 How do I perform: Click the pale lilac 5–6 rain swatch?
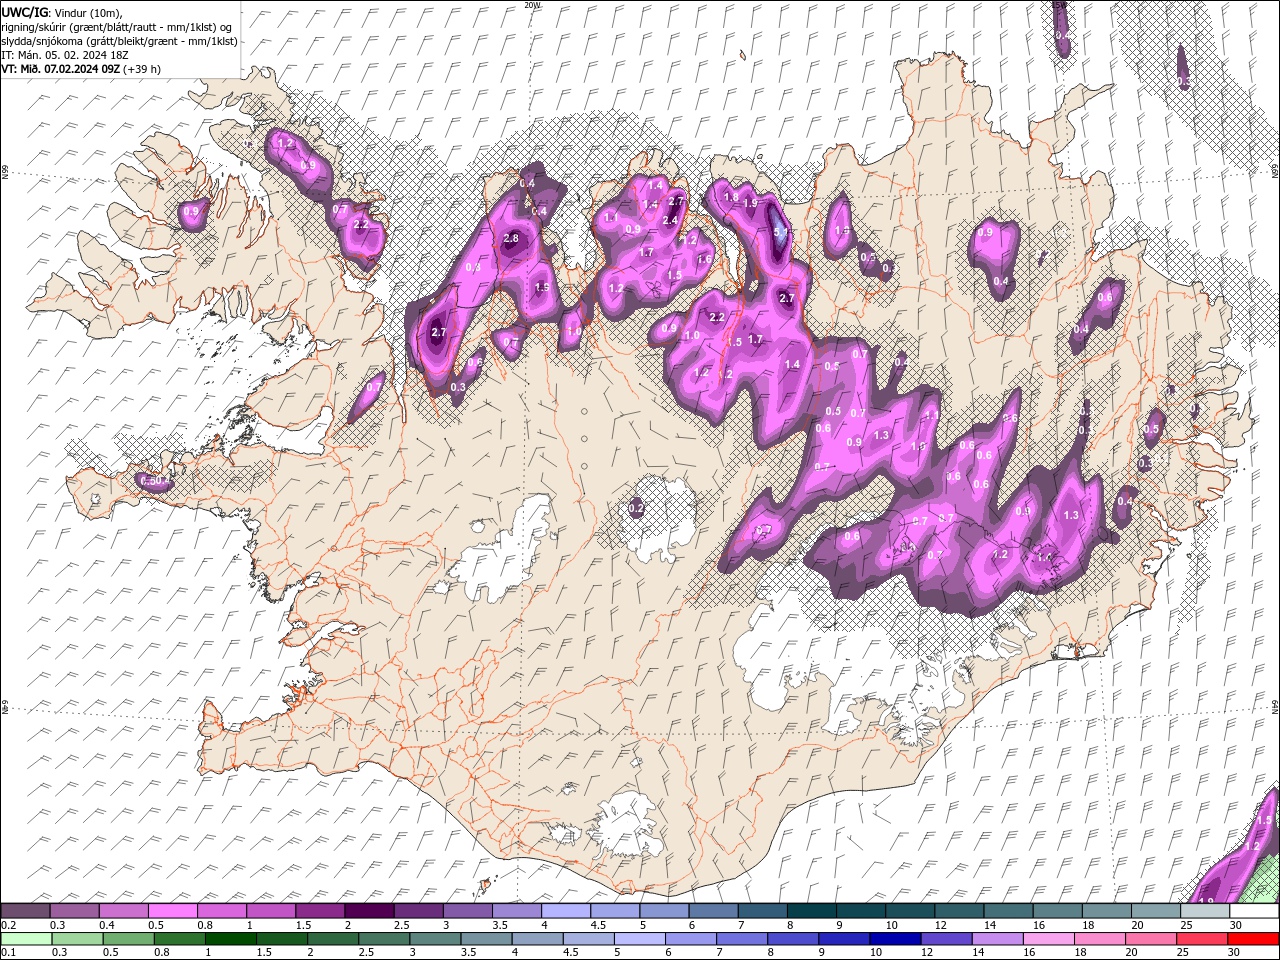tap(639, 938)
